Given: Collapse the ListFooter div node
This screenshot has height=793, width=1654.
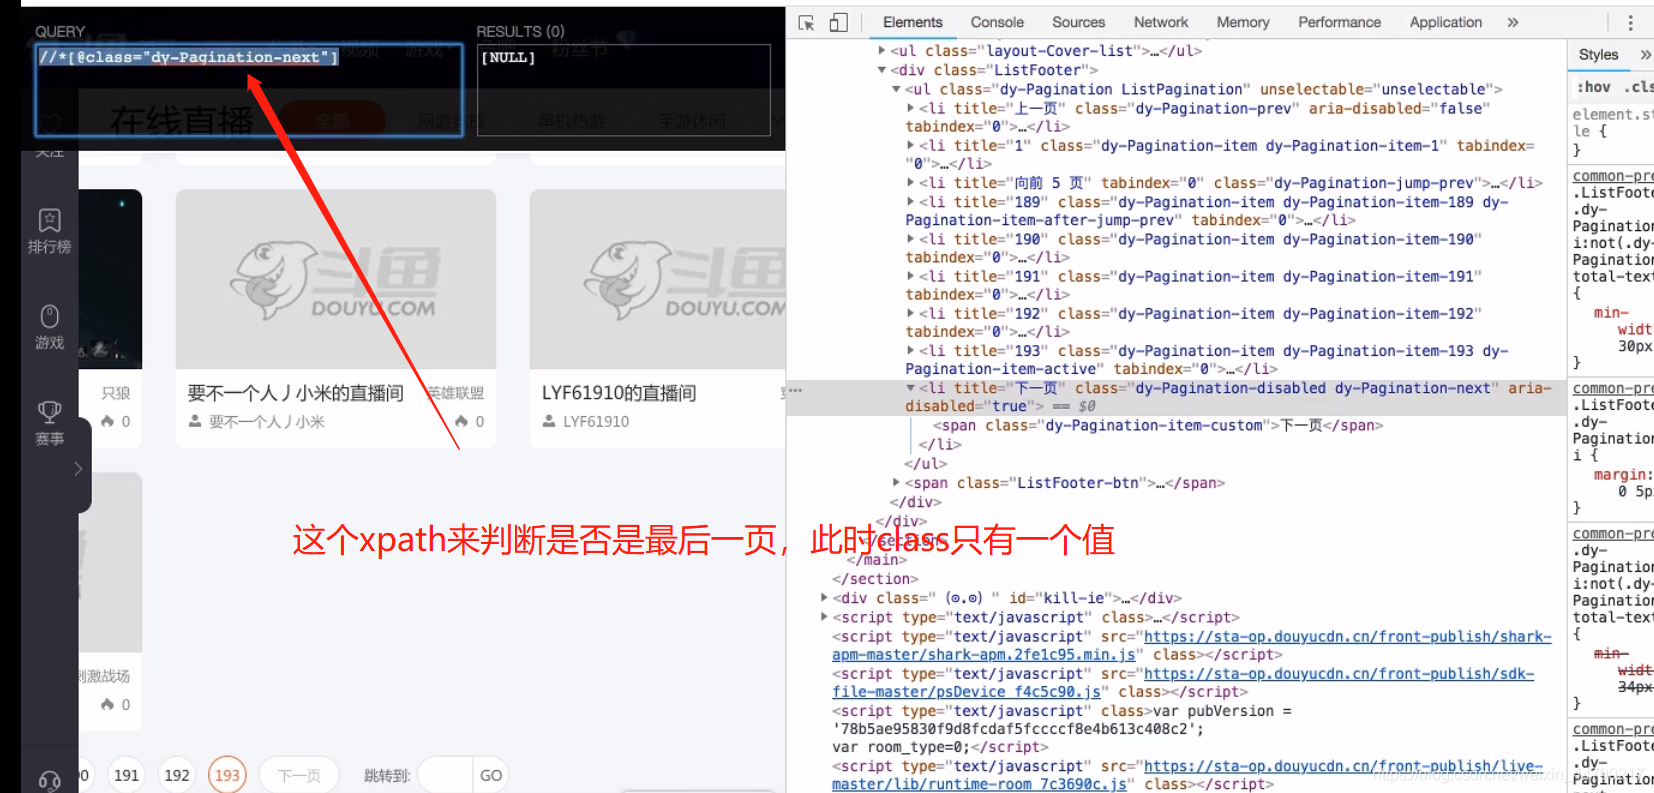Looking at the screenshot, I should [x=881, y=70].
